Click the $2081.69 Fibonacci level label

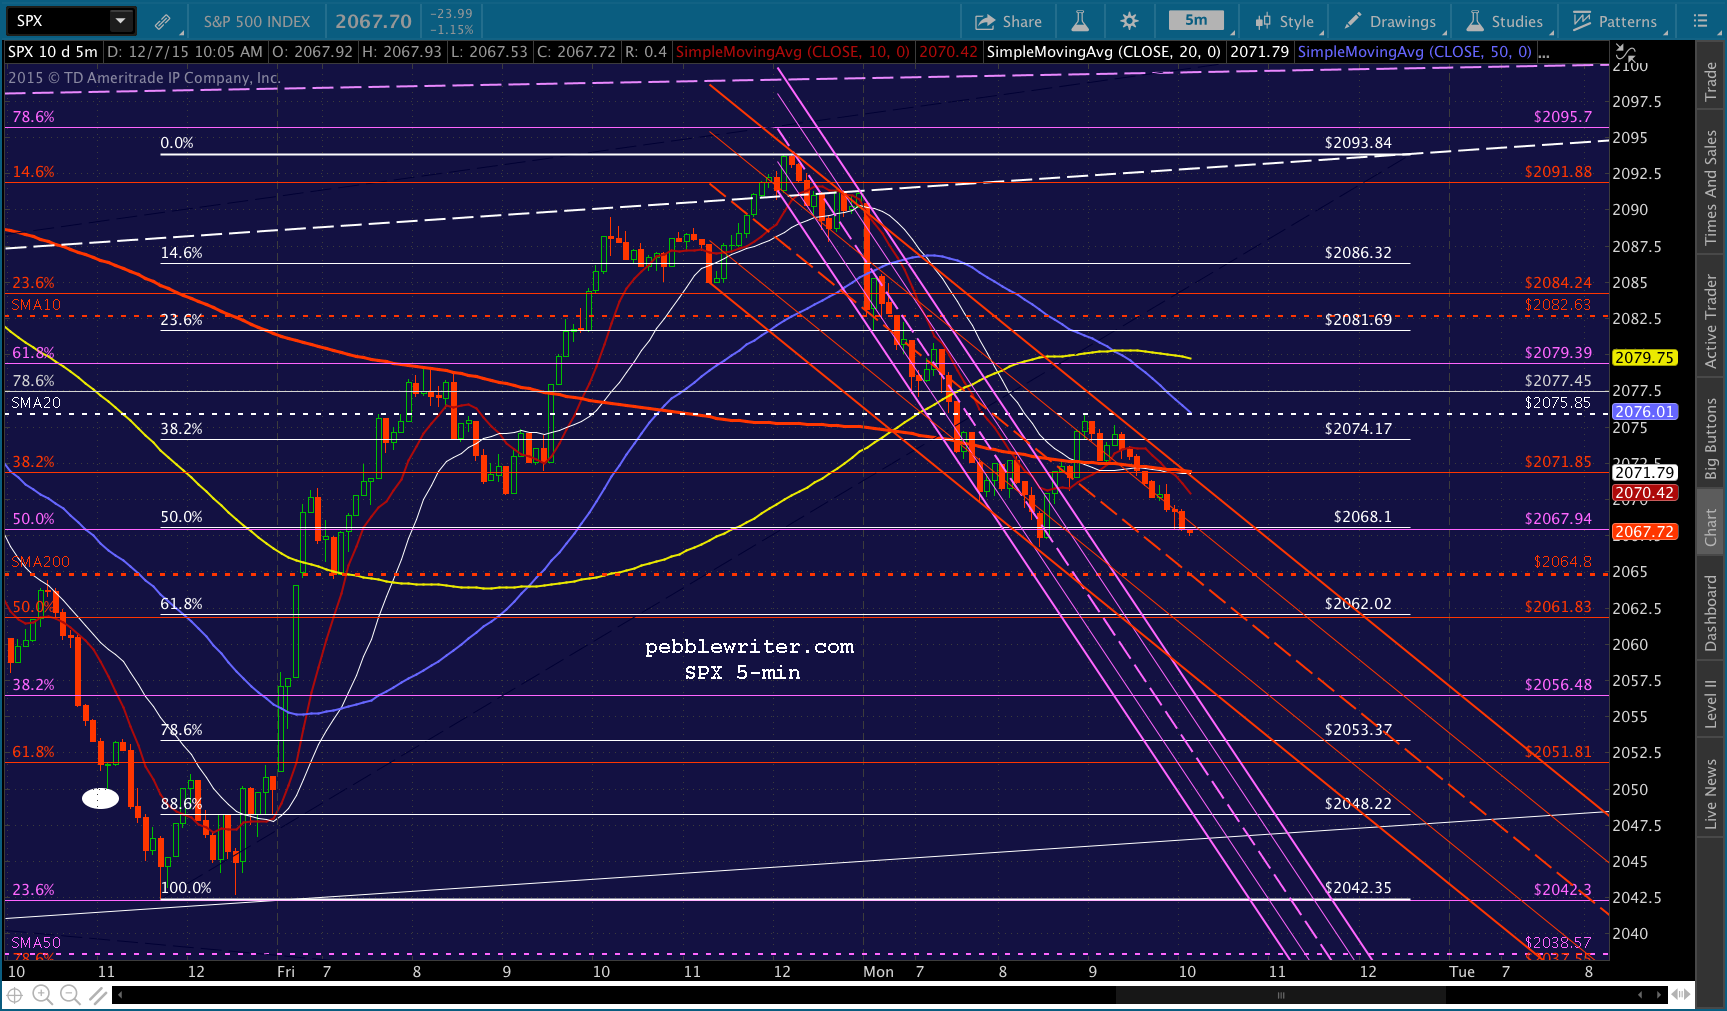pyautogui.click(x=1358, y=319)
